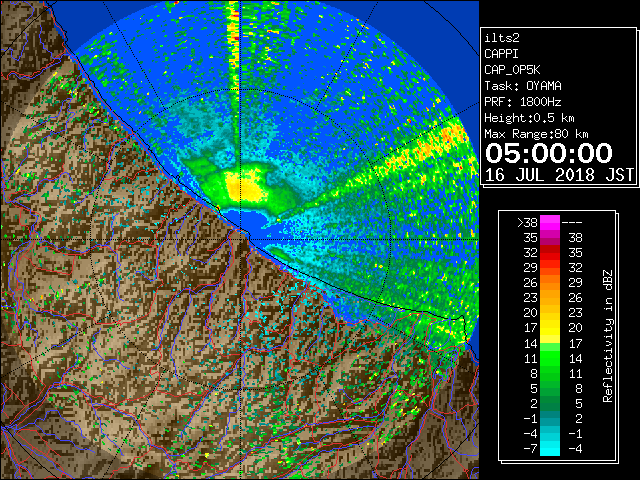The height and width of the screenshot is (480, 640).
Task: Click the red color band of the legend
Action: click(549, 253)
